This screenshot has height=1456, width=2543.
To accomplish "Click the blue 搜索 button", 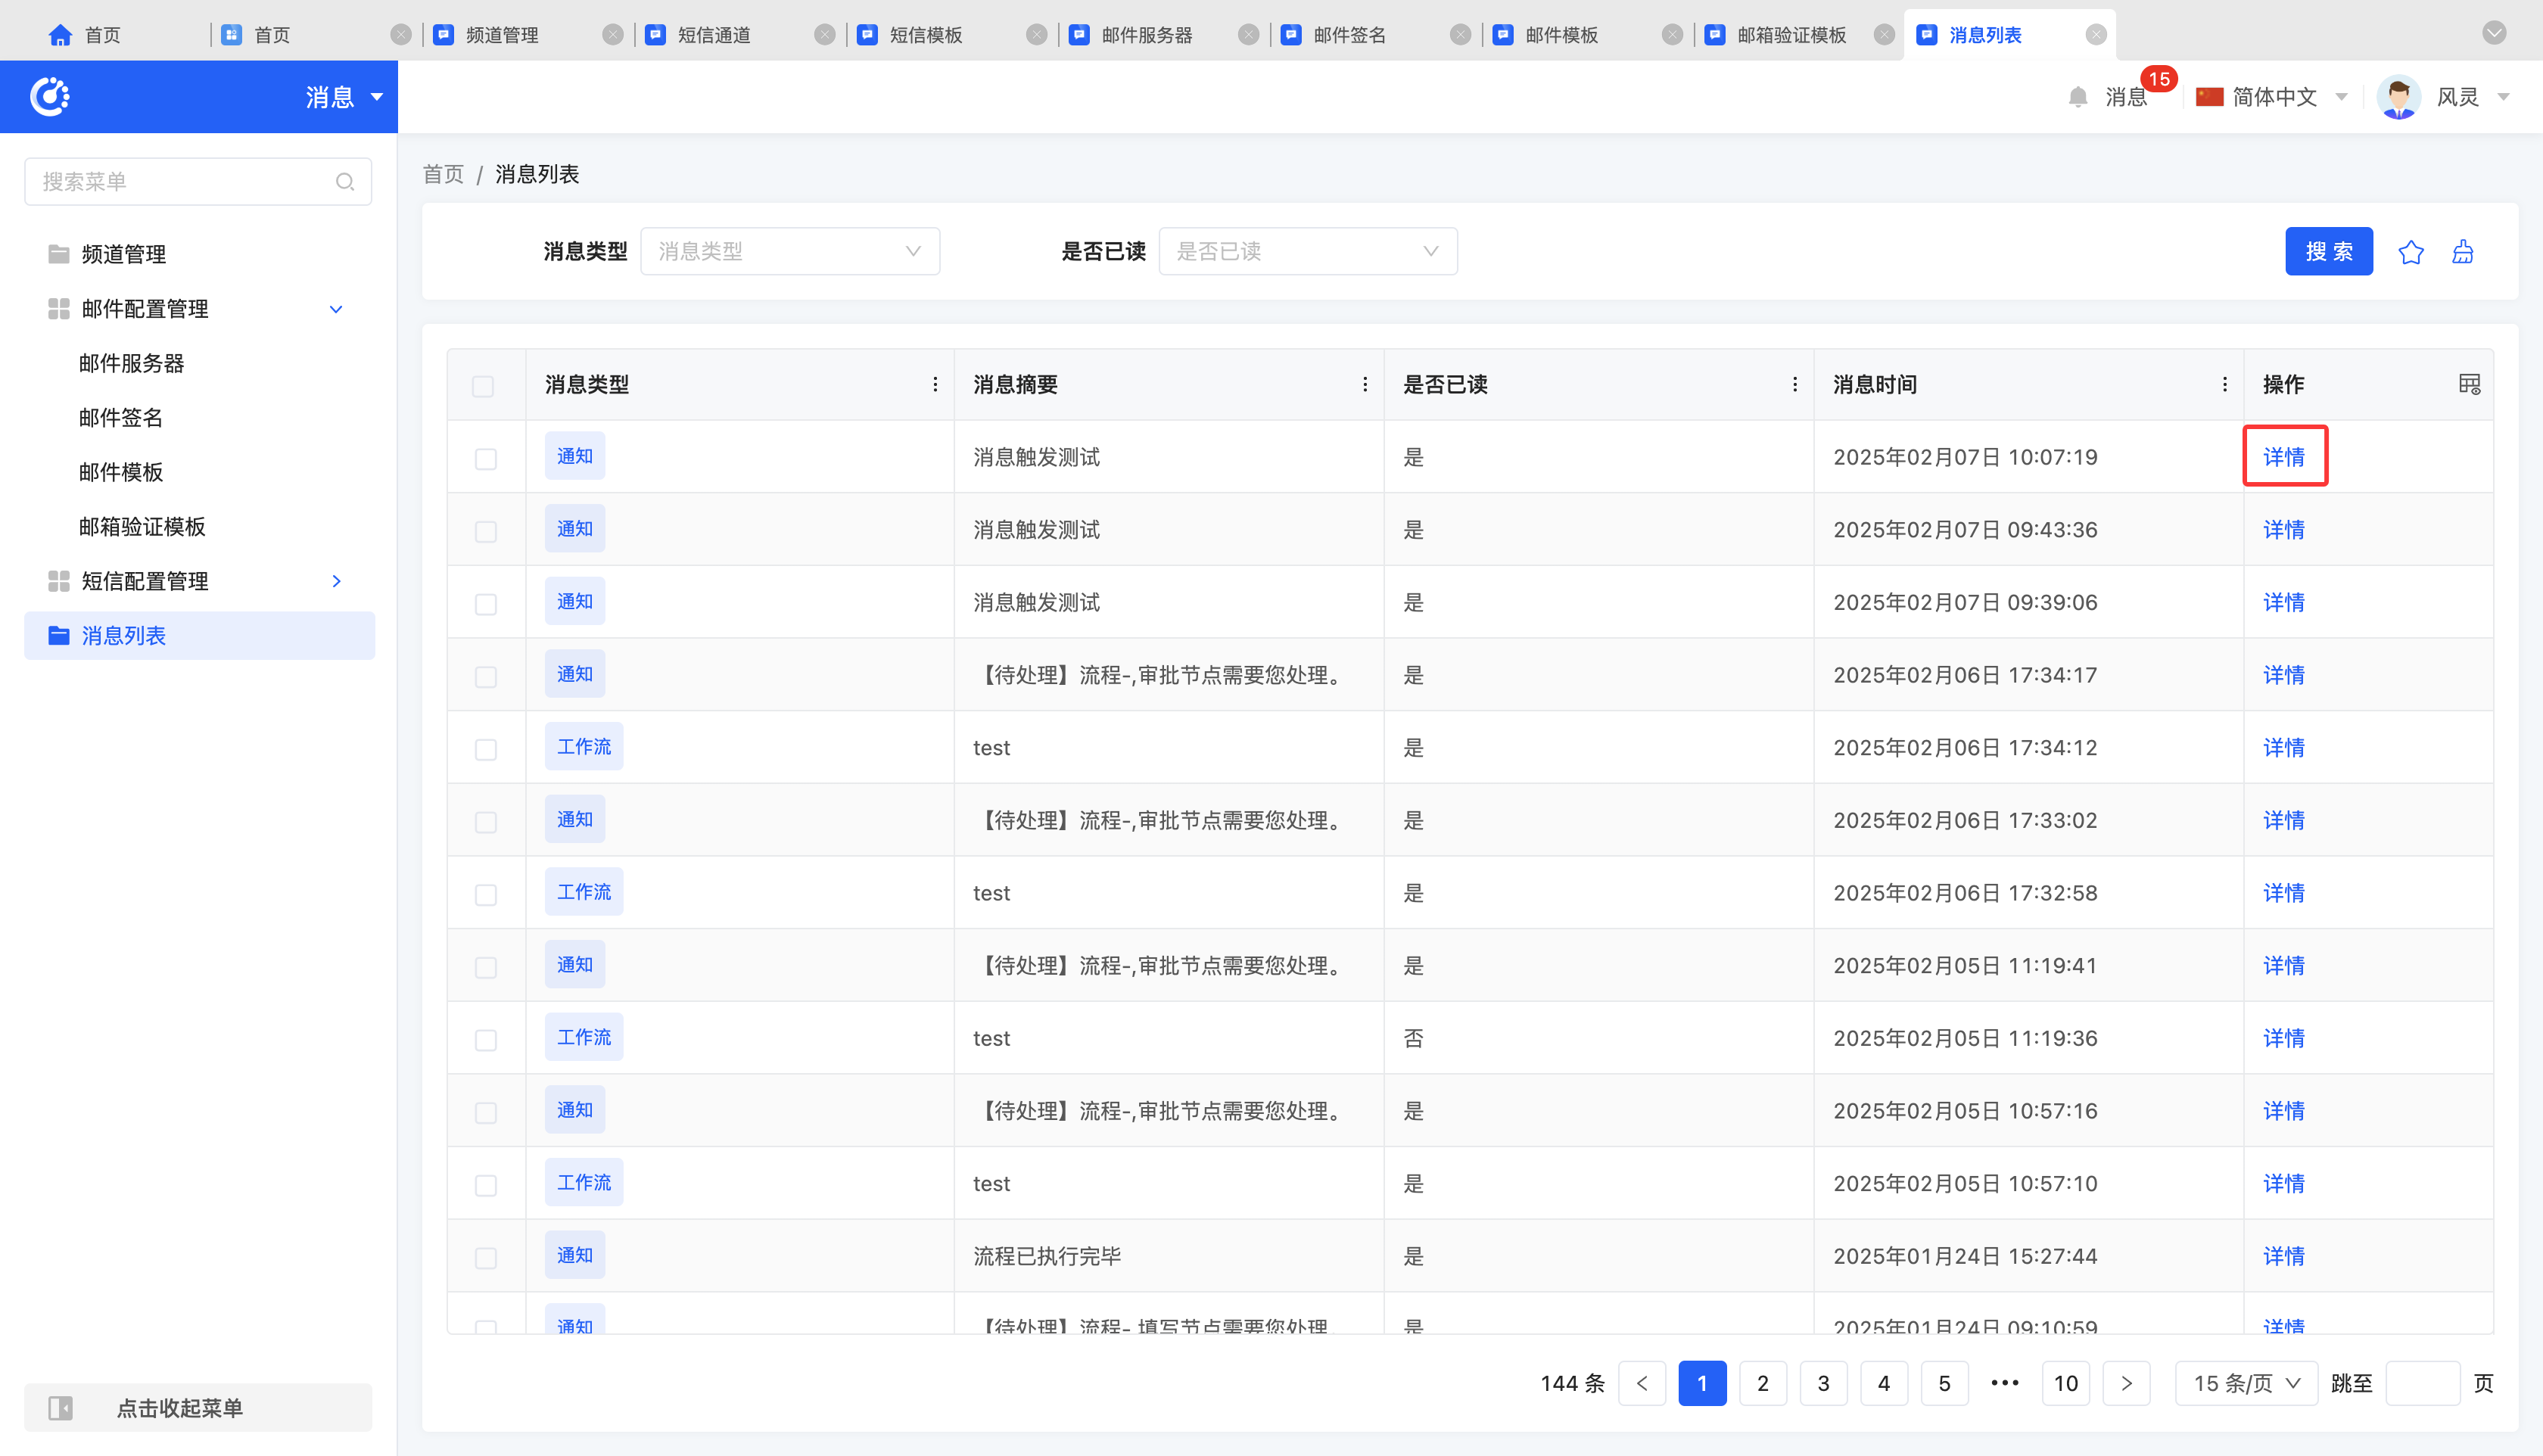I will [x=2328, y=252].
